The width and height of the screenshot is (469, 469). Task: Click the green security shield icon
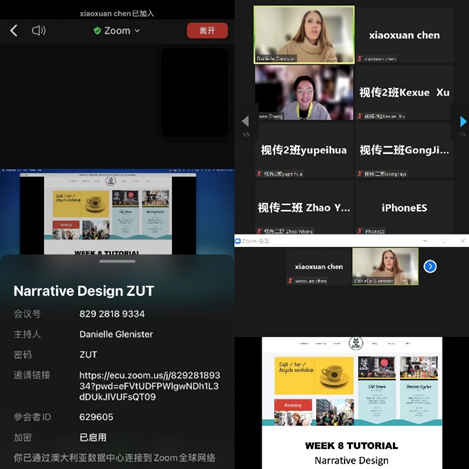point(97,31)
